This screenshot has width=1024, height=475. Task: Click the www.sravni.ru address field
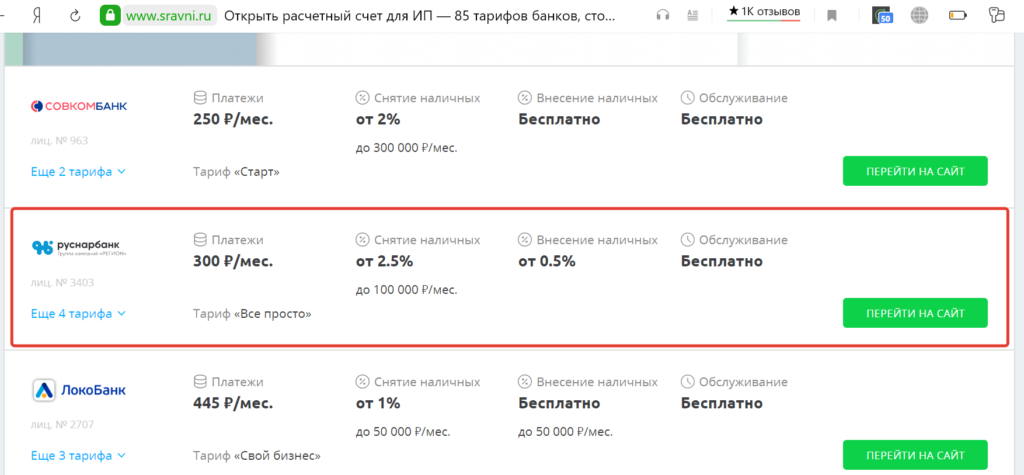point(170,16)
